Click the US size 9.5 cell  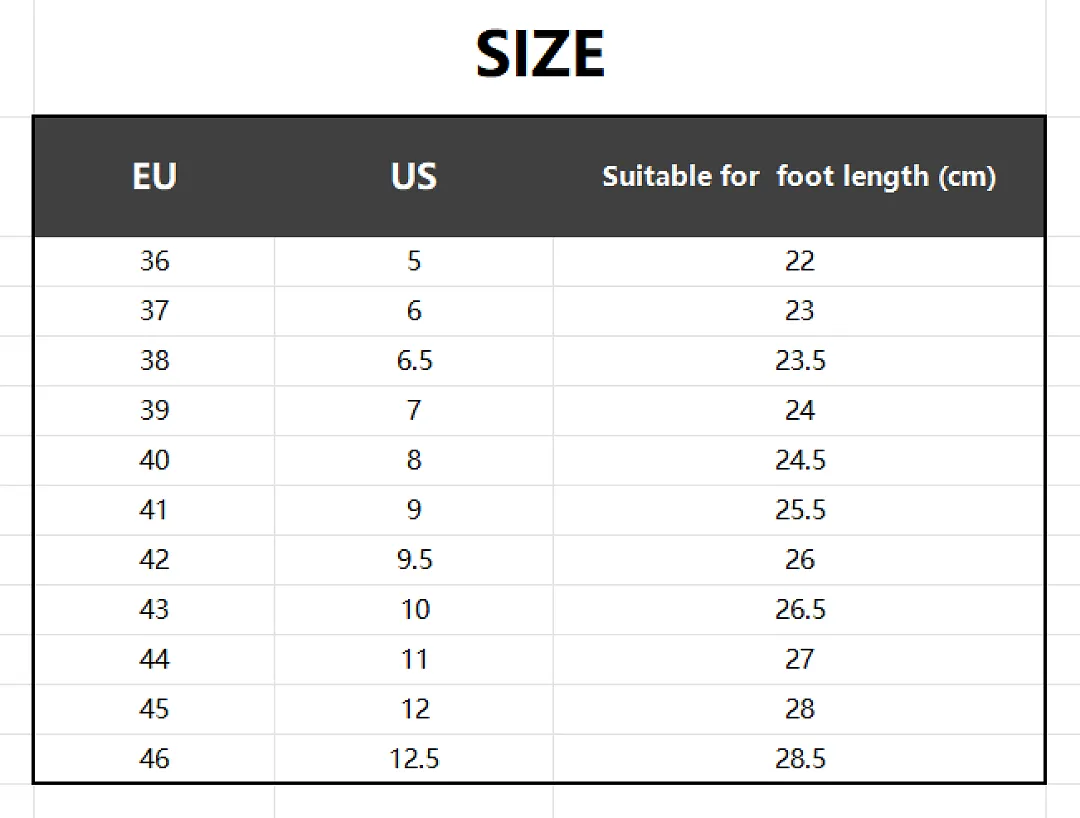pos(414,559)
